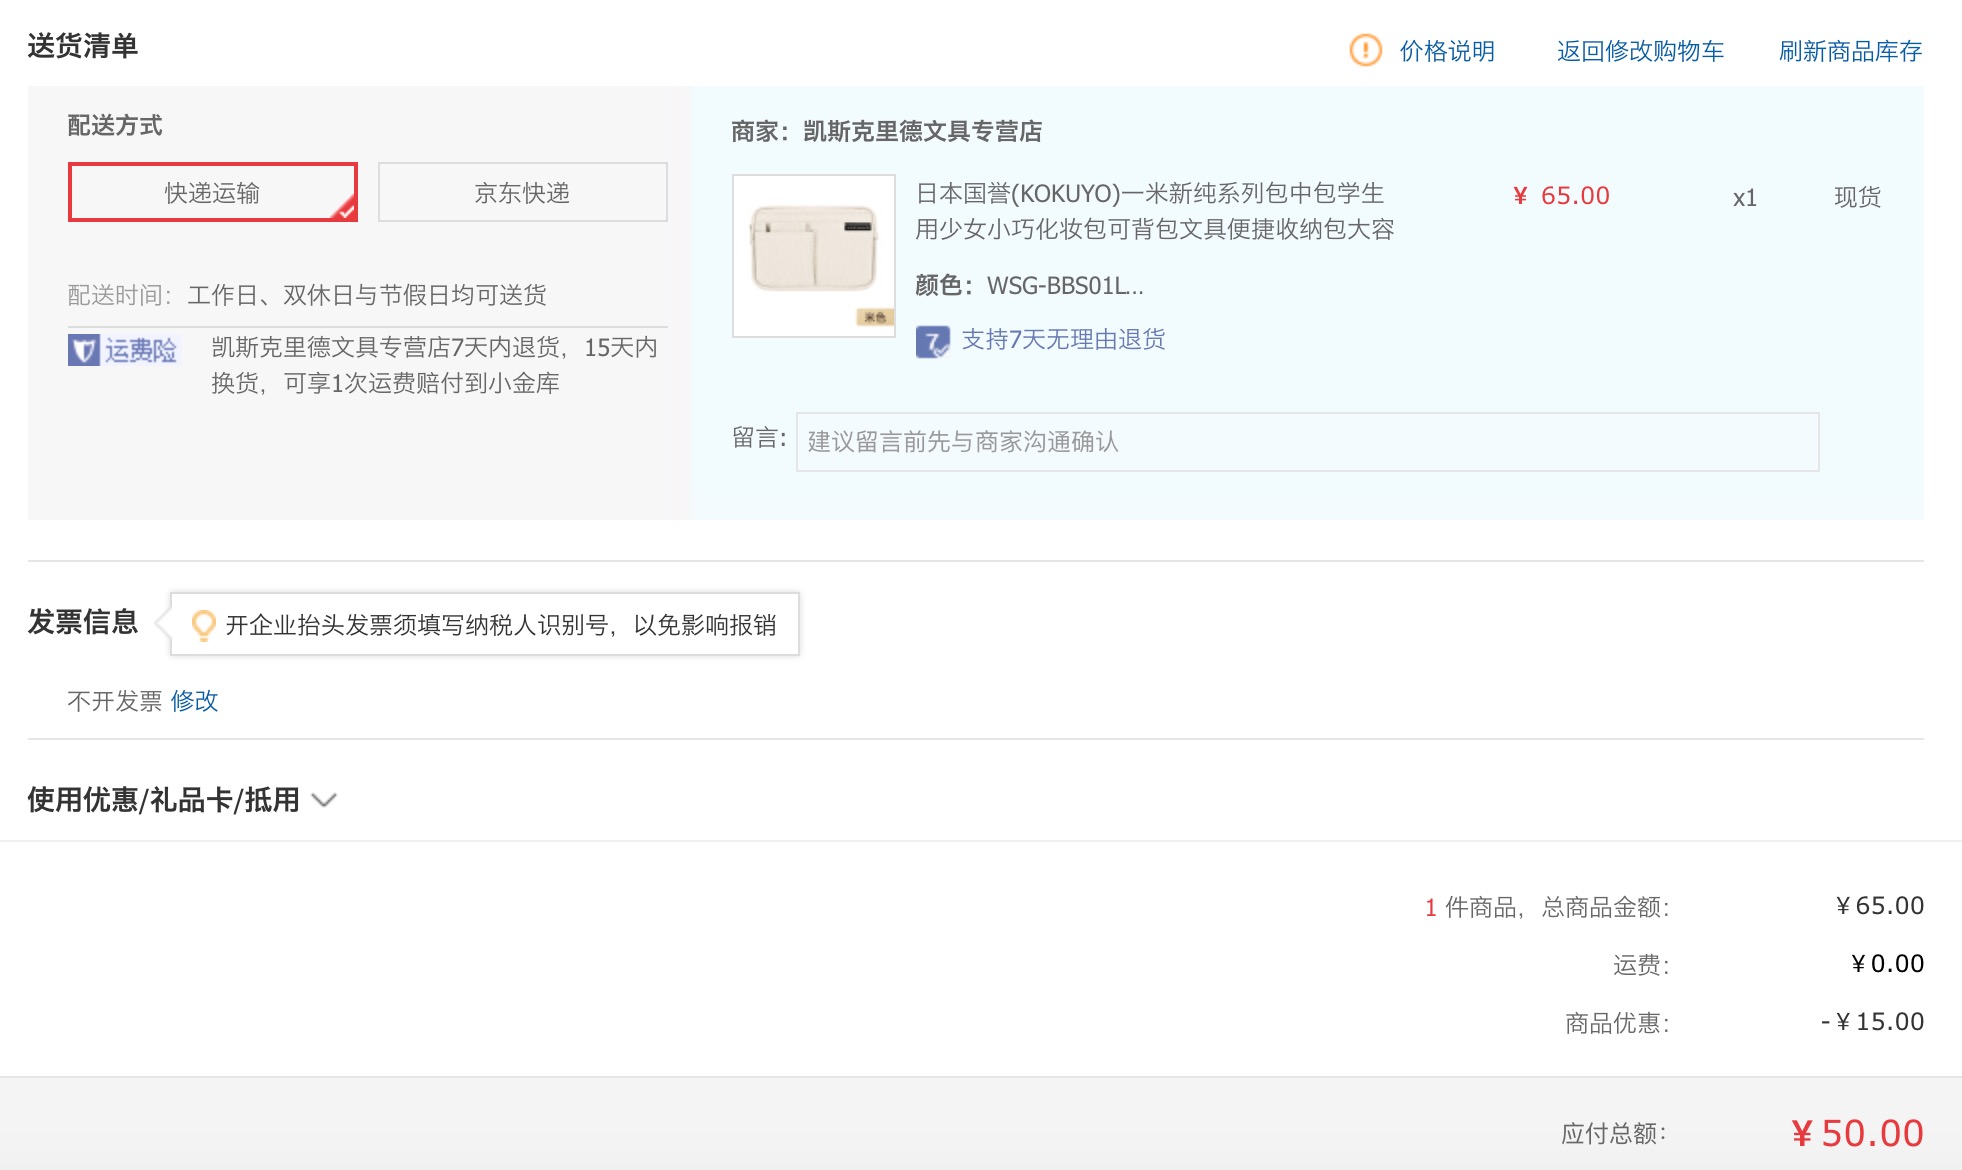This screenshot has width=1962, height=1170.
Task: Expand 使用优惠/礼品卡/抵用 section chevron
Action: (x=324, y=800)
